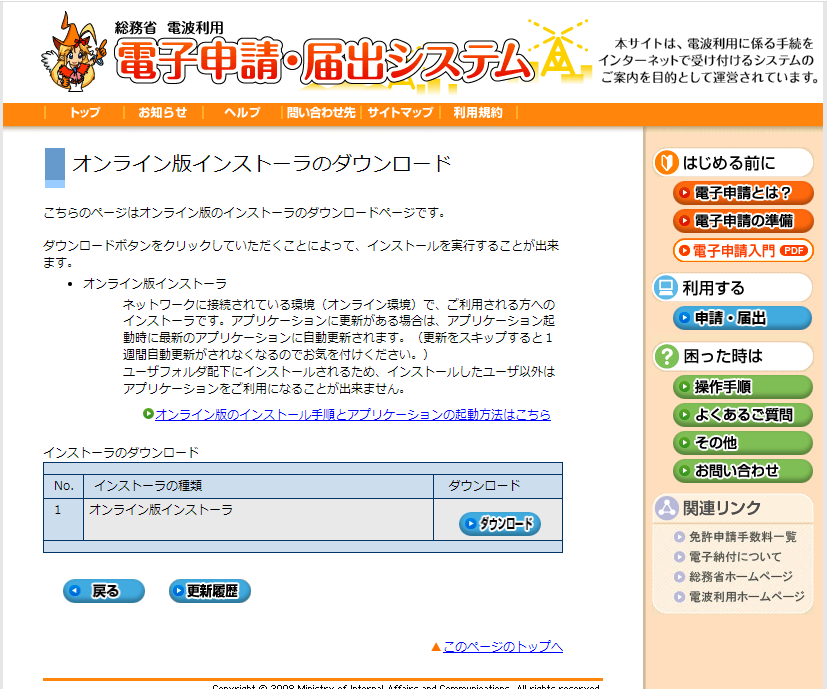Click the orange triangle beside このページのトップへ
The height and width of the screenshot is (689, 827).
(x=436, y=647)
